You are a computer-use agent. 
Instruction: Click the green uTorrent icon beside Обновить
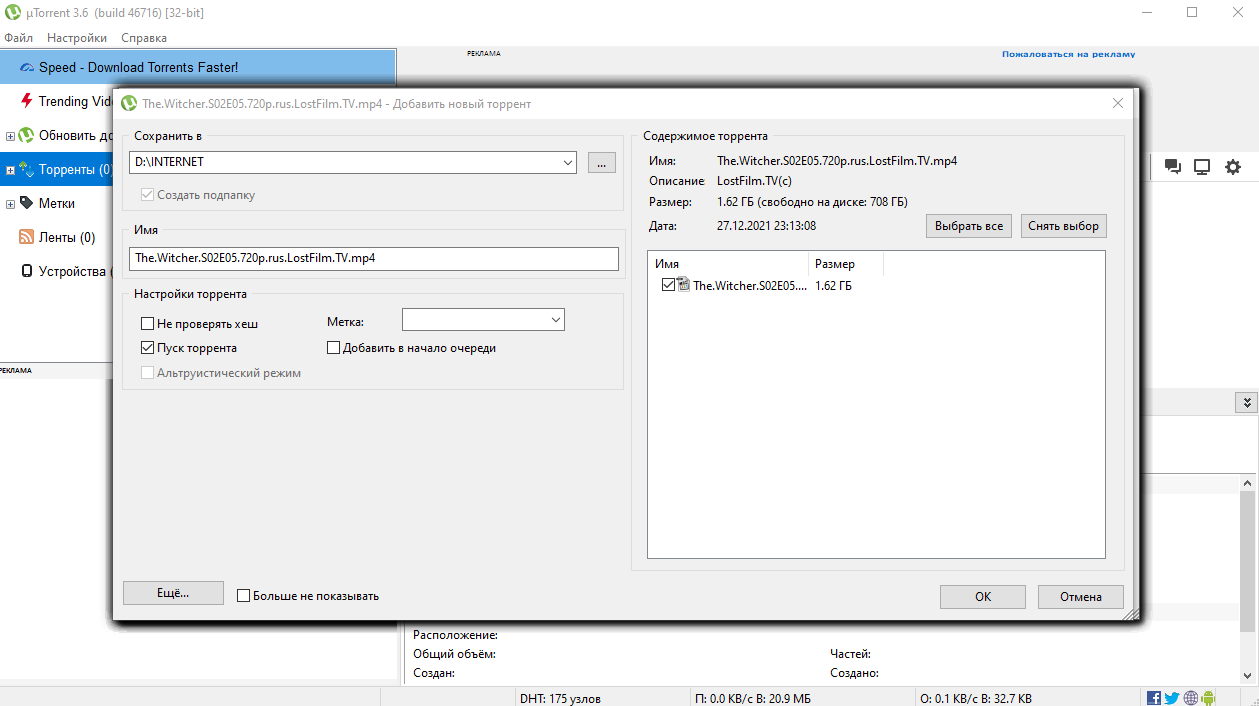[27, 135]
